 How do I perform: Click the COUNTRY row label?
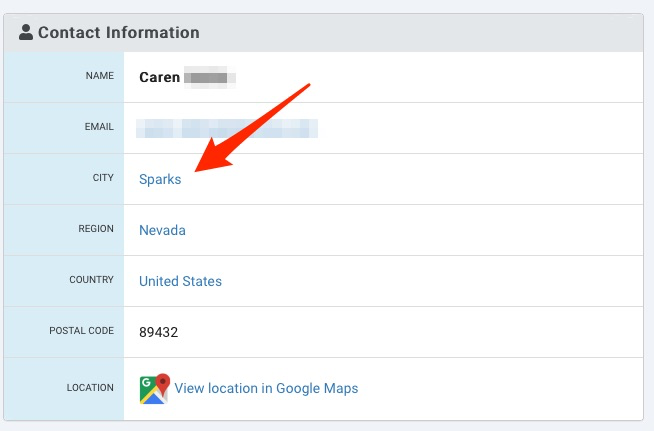(x=91, y=280)
